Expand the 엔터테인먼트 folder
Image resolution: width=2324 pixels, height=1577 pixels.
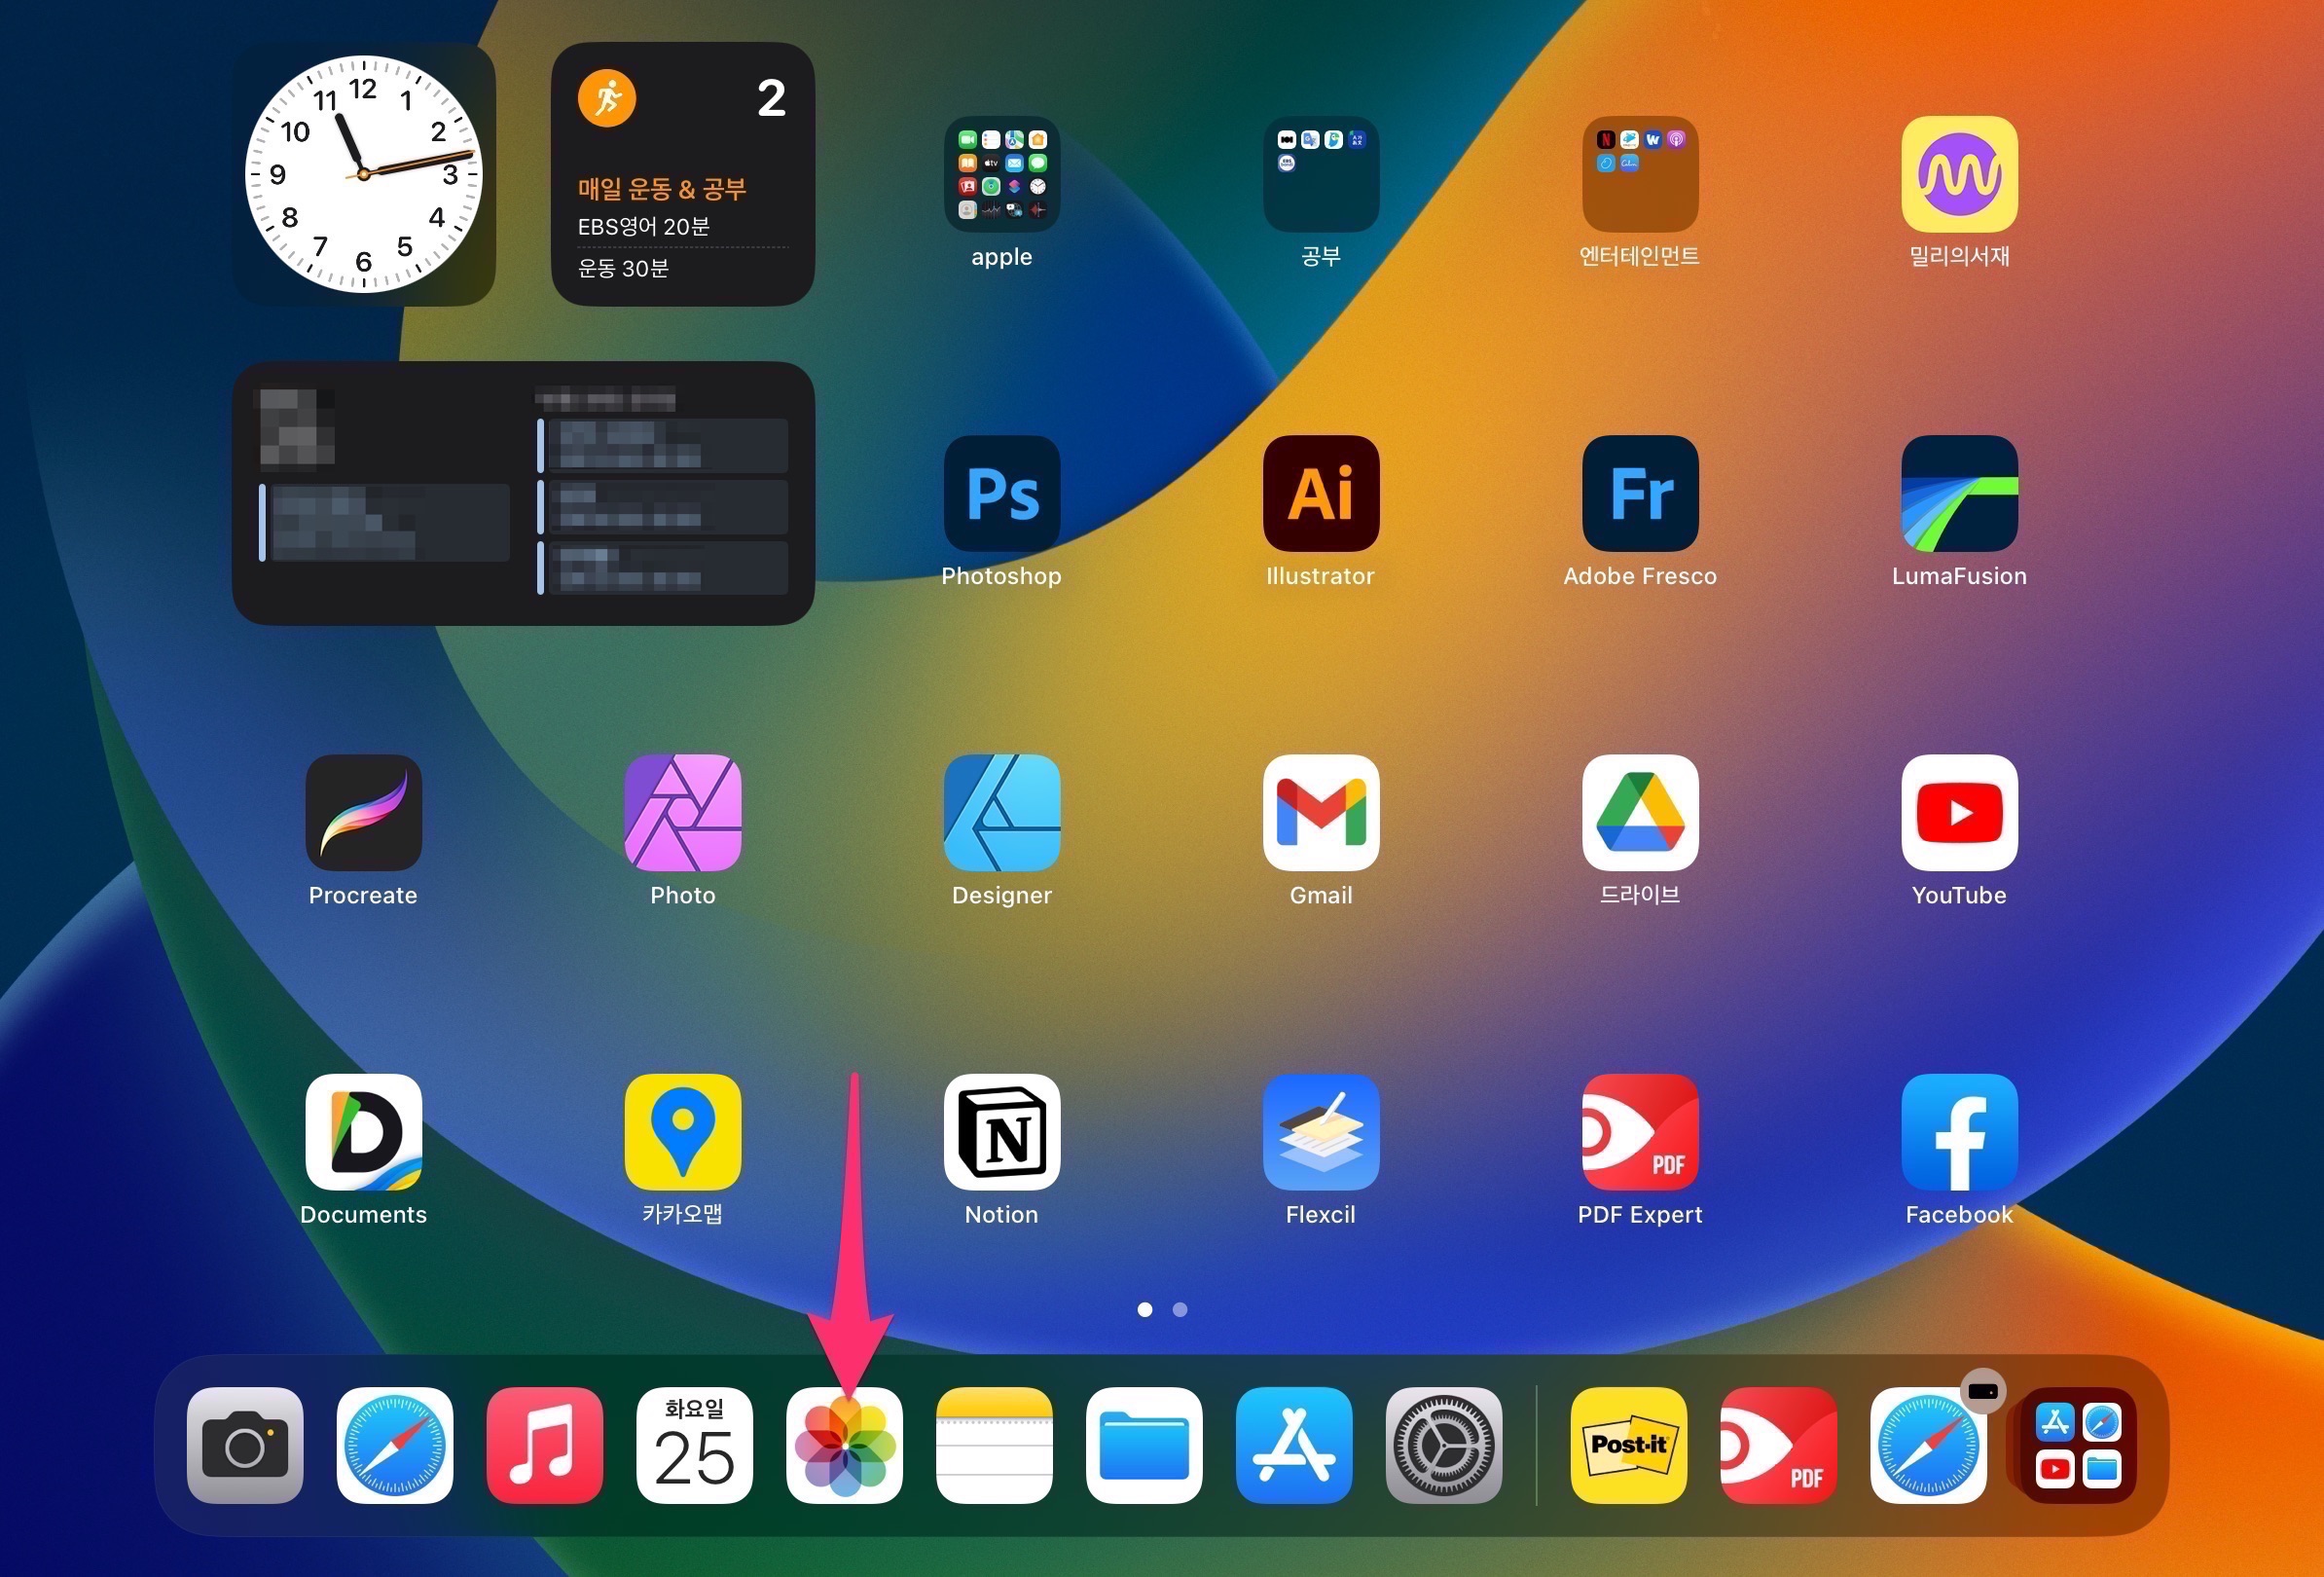tap(1639, 174)
